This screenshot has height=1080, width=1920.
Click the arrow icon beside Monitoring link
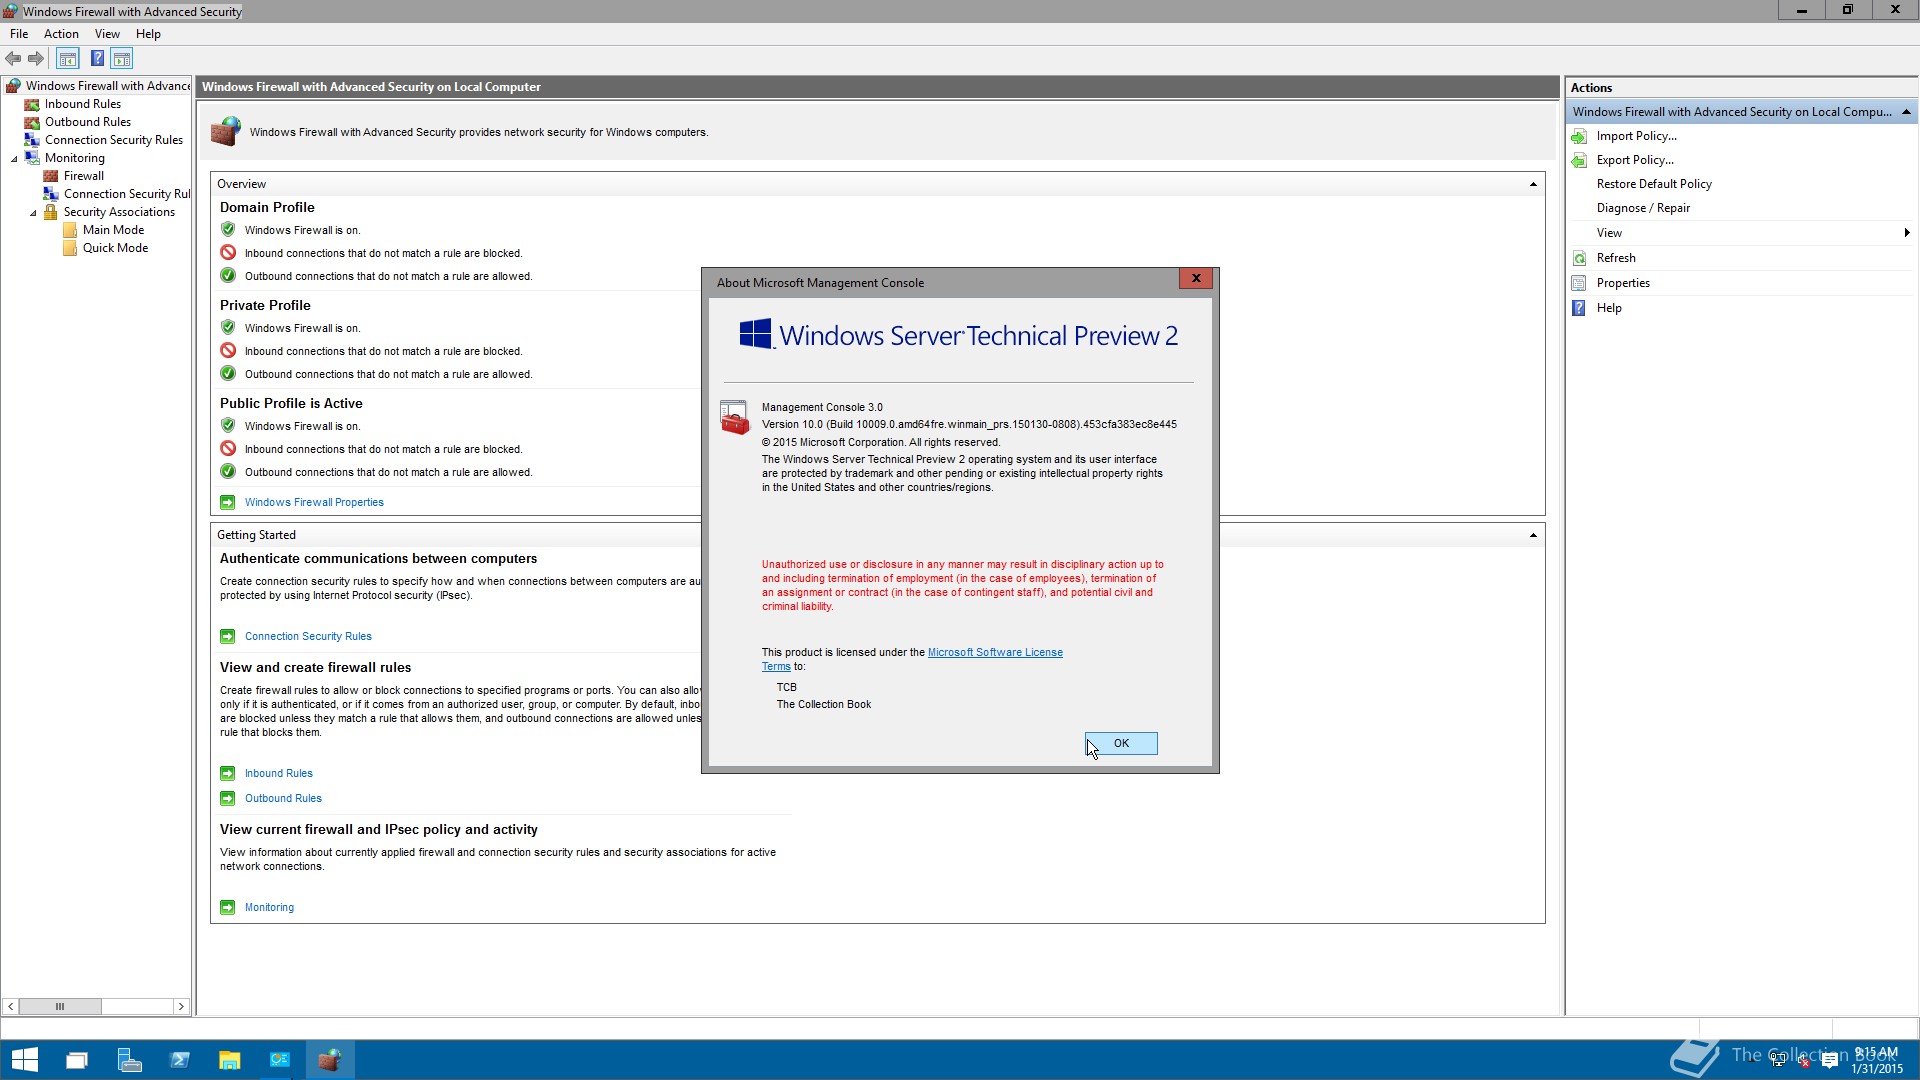coord(228,907)
